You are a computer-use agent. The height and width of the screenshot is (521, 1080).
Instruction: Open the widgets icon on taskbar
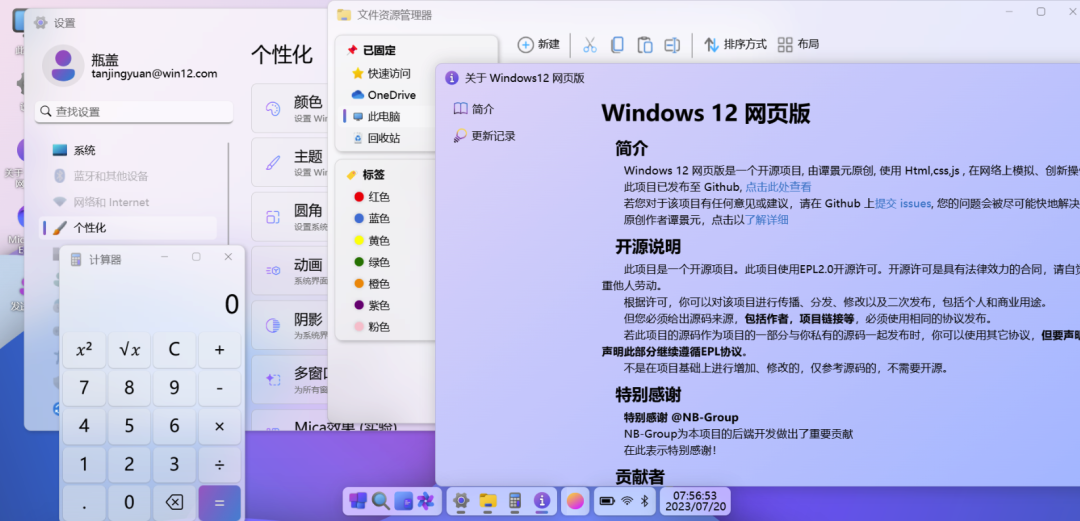[x=403, y=501]
